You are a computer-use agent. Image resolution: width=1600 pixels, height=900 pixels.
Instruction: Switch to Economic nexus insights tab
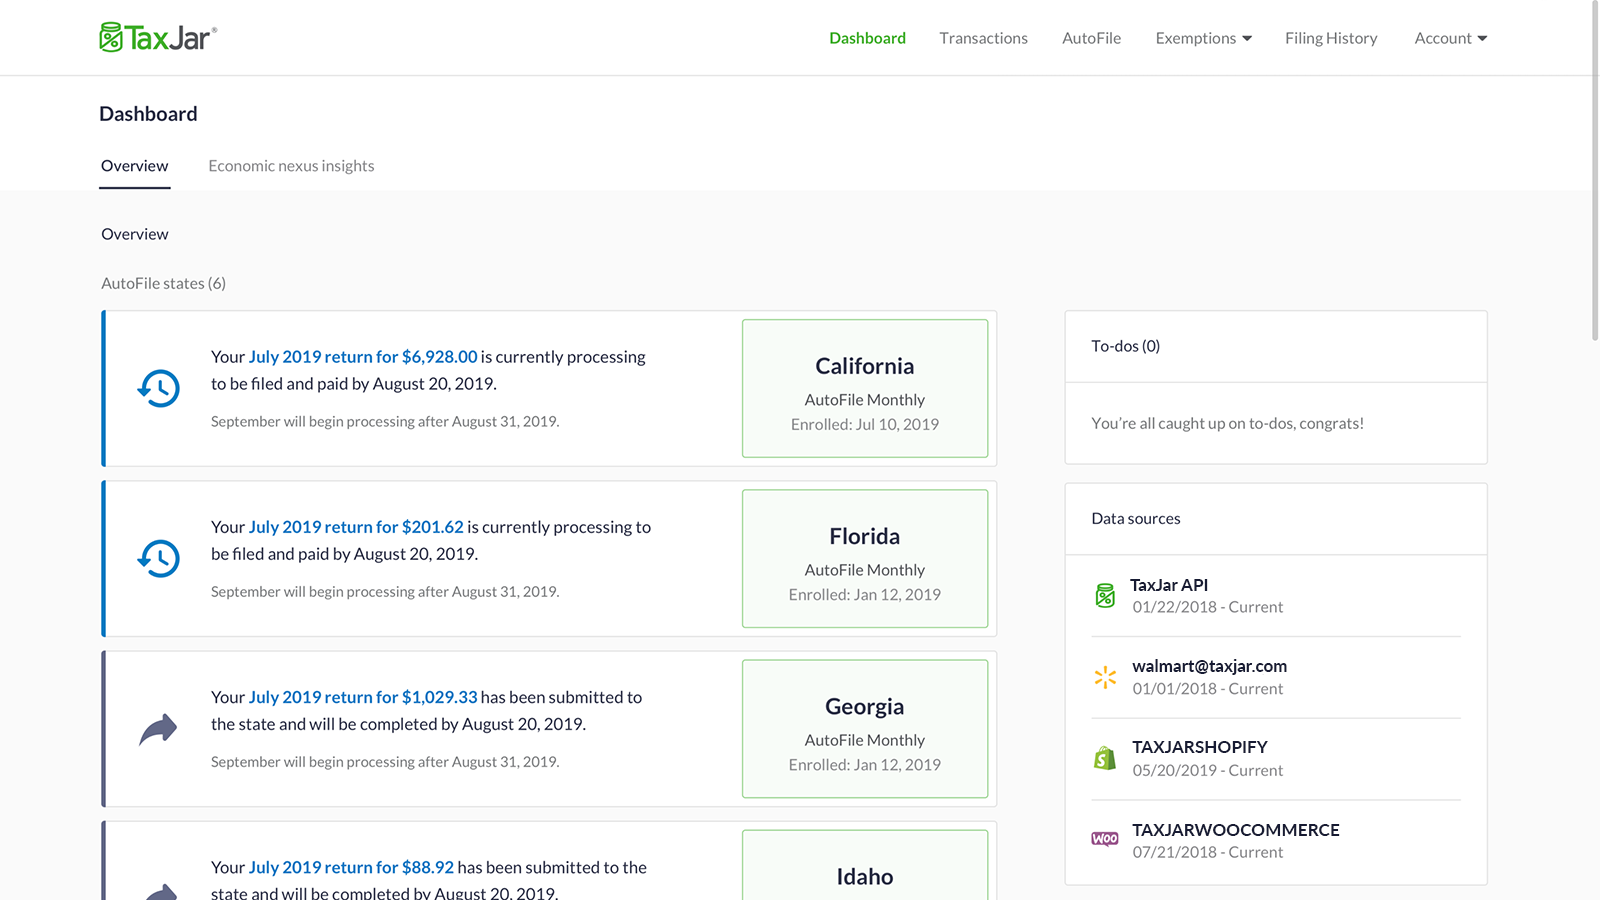[x=291, y=166]
